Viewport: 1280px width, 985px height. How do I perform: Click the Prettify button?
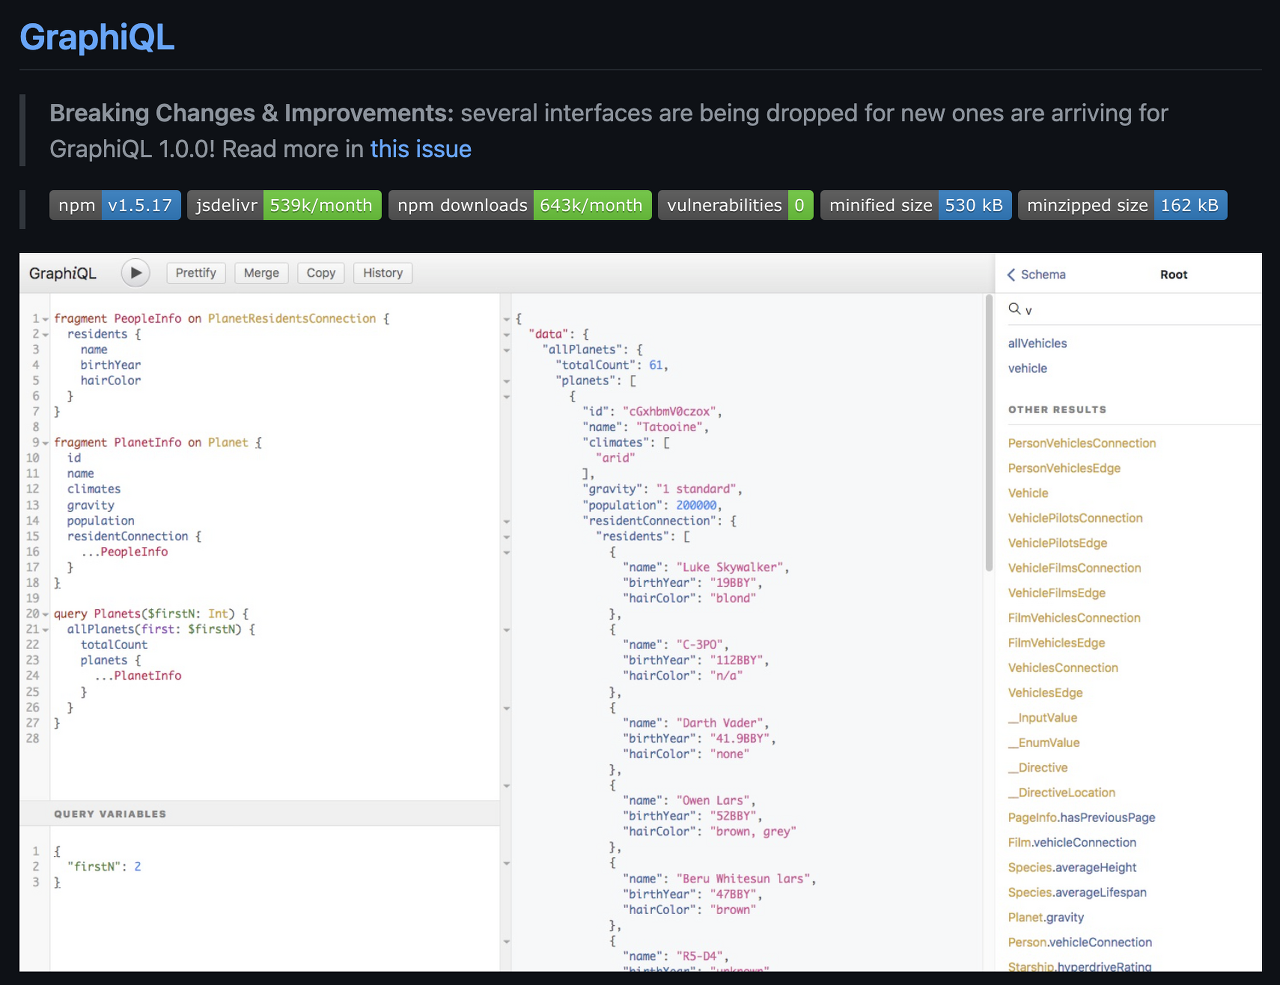point(196,273)
